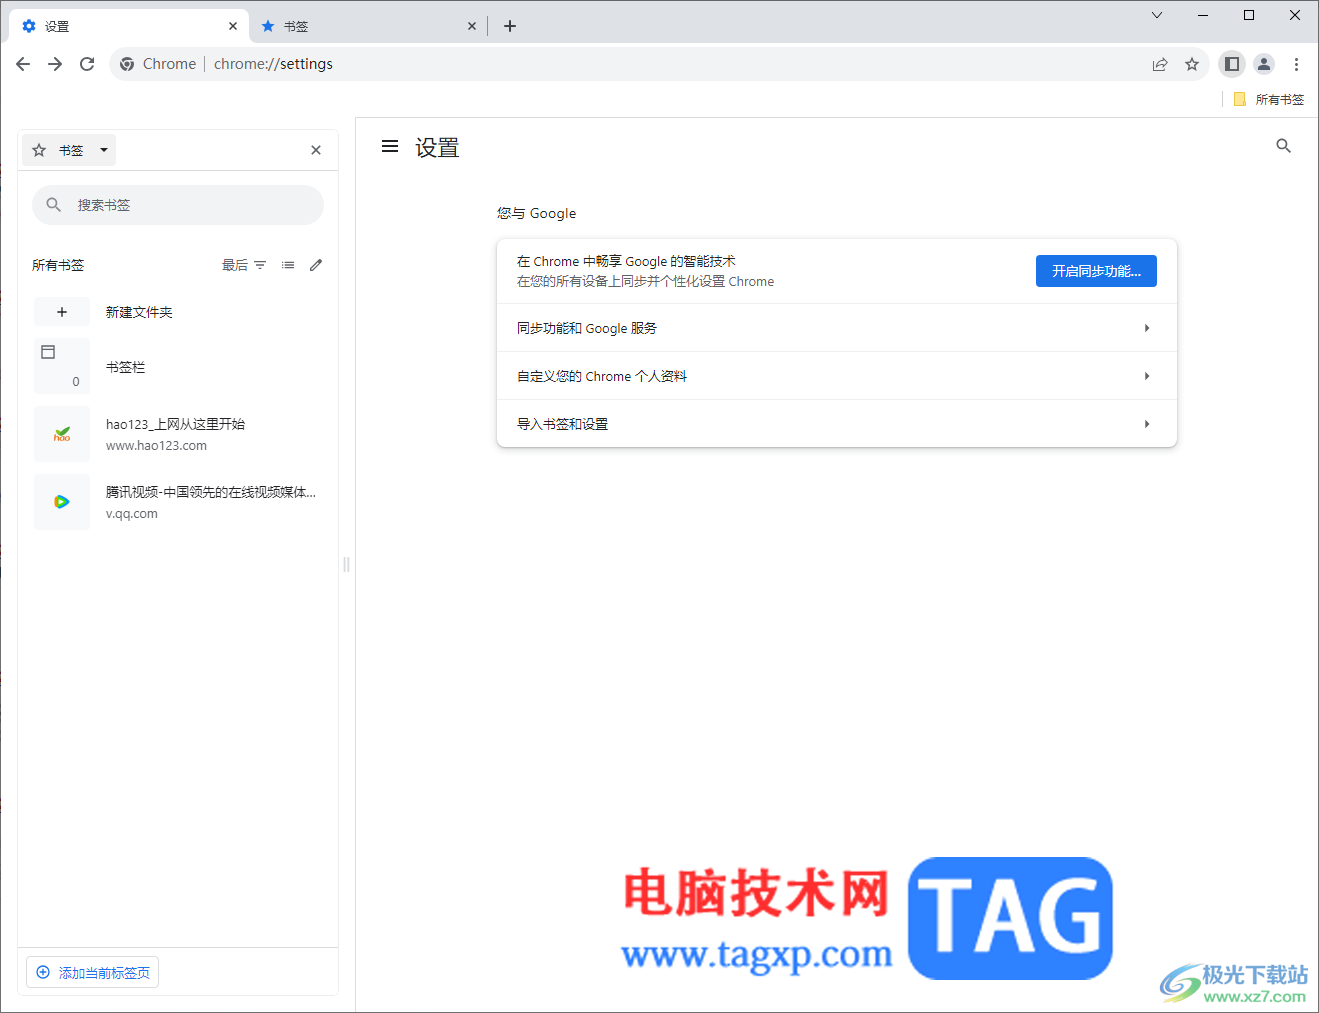This screenshot has height=1013, width=1319.
Task: Grab the side panel resize handle
Action: point(346,565)
